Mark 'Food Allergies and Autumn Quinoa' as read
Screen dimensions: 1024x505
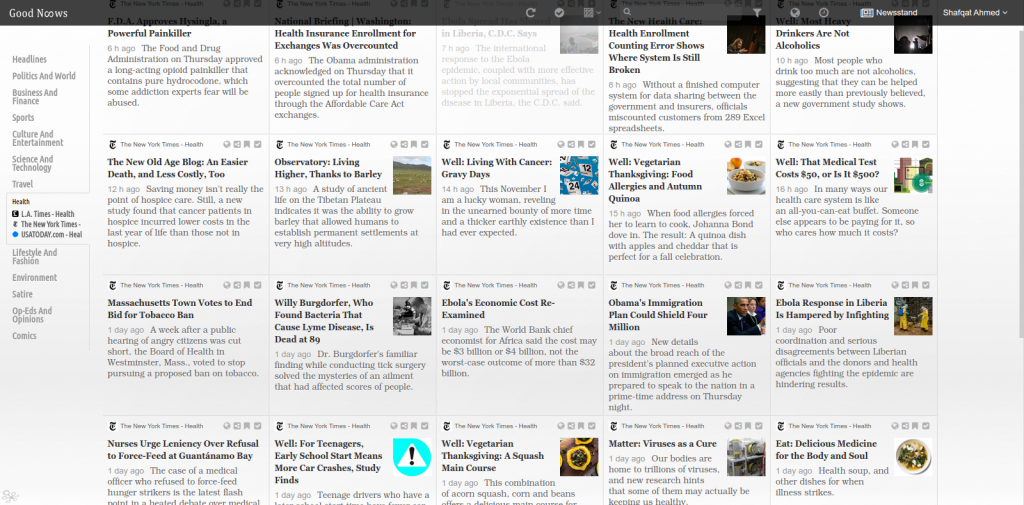click(759, 144)
